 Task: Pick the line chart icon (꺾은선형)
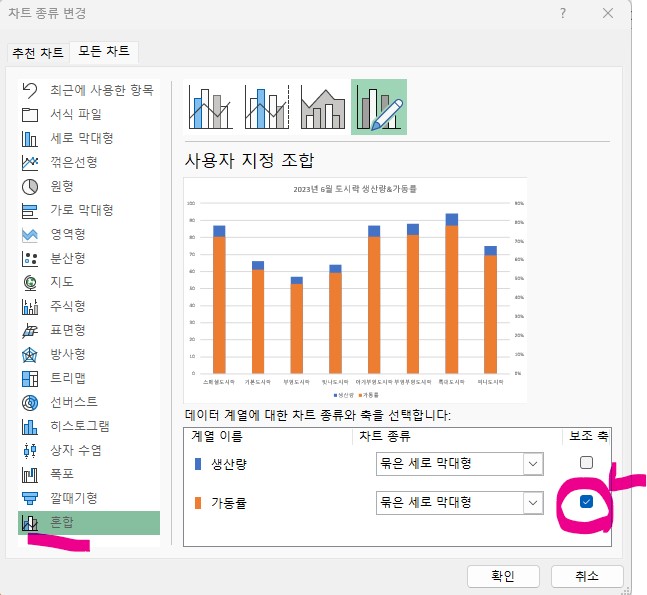(30, 163)
